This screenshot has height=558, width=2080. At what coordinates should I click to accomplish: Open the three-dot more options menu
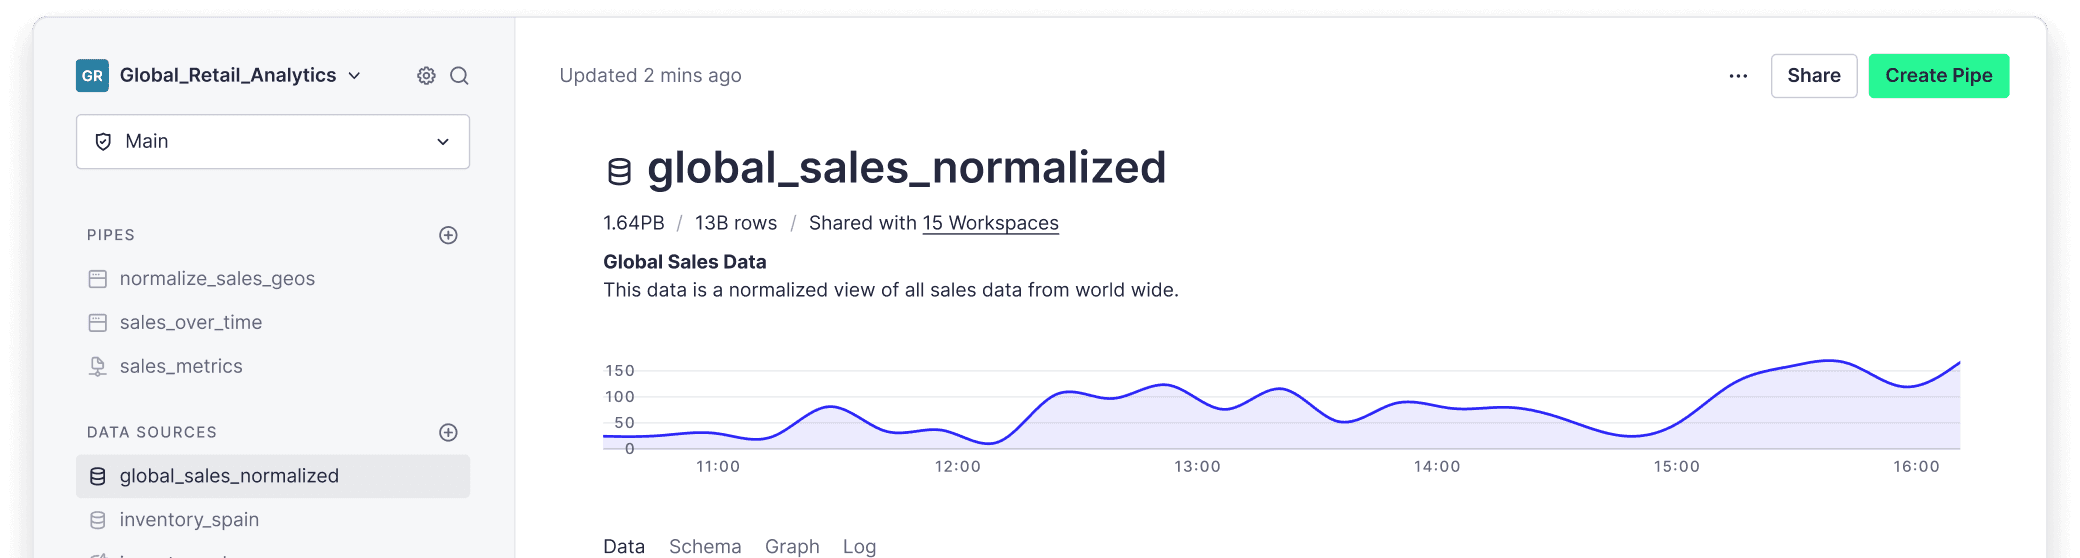tap(1738, 76)
